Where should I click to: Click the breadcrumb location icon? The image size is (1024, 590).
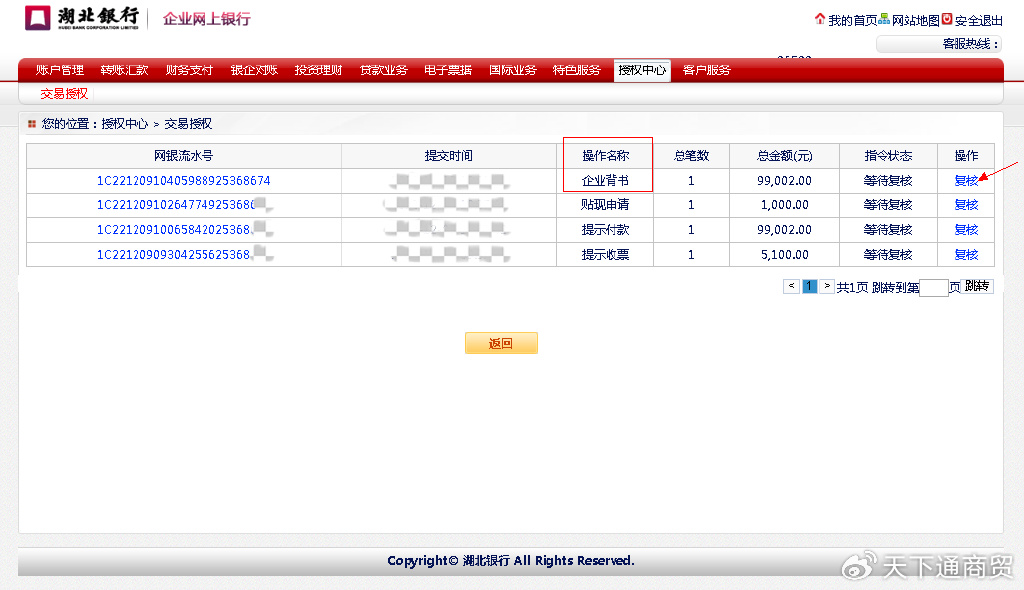click(32, 124)
